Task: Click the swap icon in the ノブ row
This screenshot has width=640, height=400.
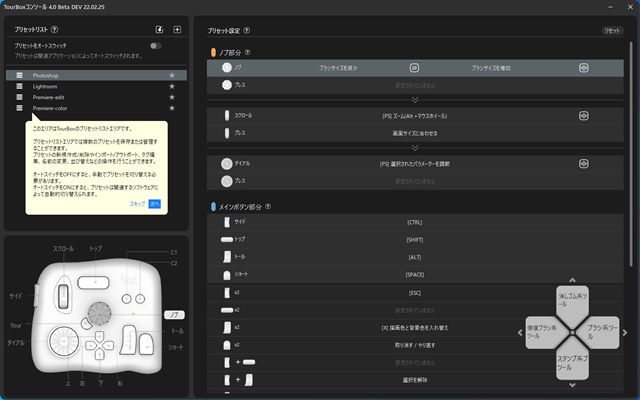Action: coord(414,68)
